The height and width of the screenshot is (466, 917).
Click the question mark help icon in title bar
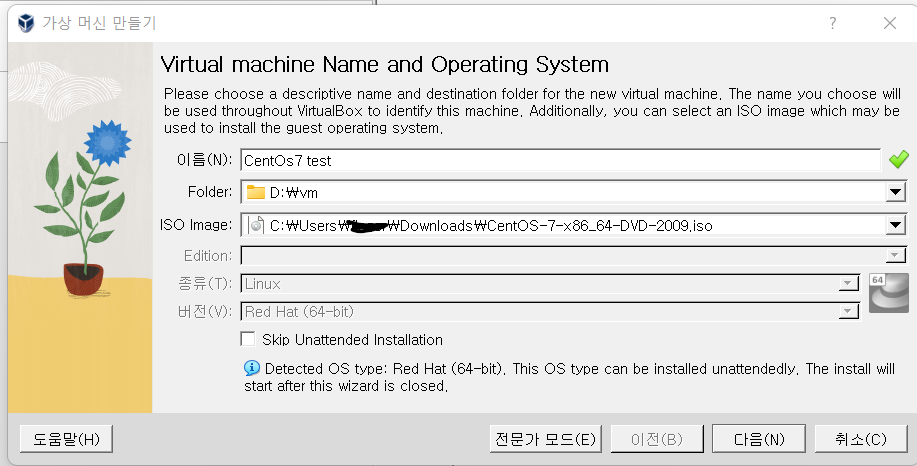point(832,23)
